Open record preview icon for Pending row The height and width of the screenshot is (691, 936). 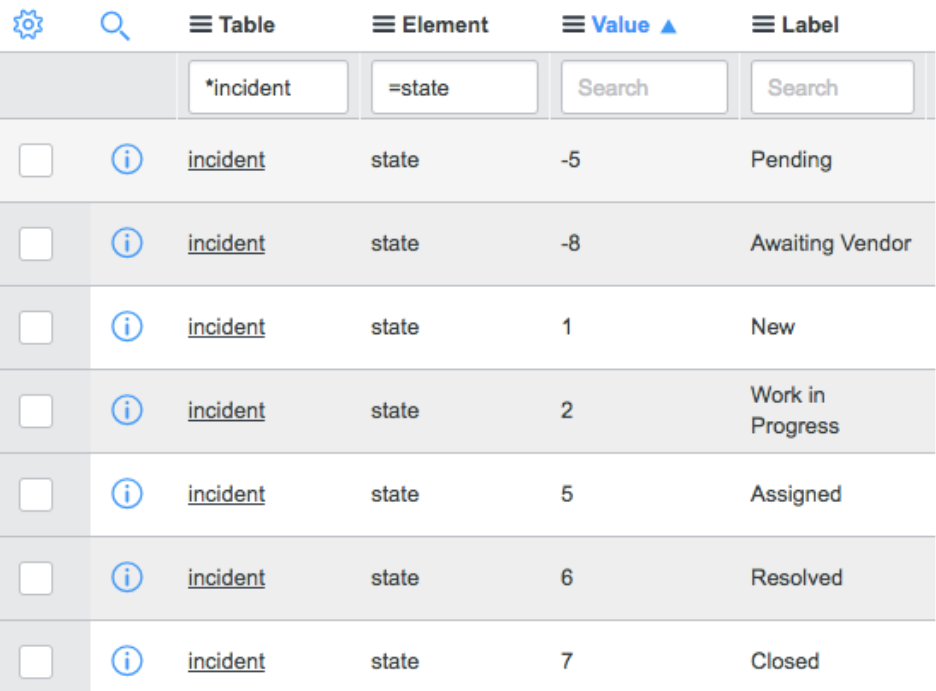coord(127,160)
